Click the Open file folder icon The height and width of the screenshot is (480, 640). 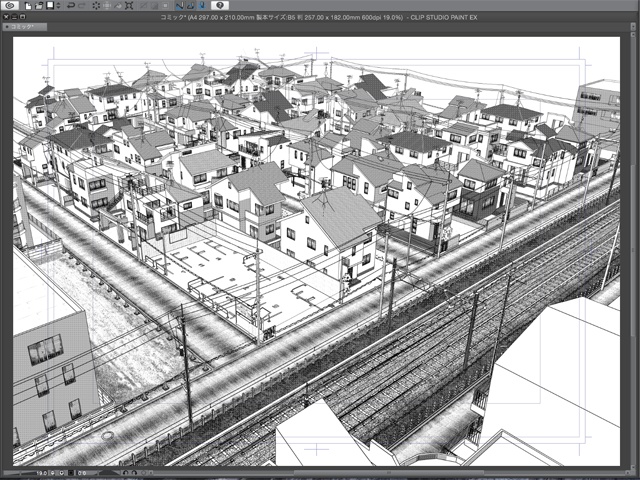click(x=39, y=6)
